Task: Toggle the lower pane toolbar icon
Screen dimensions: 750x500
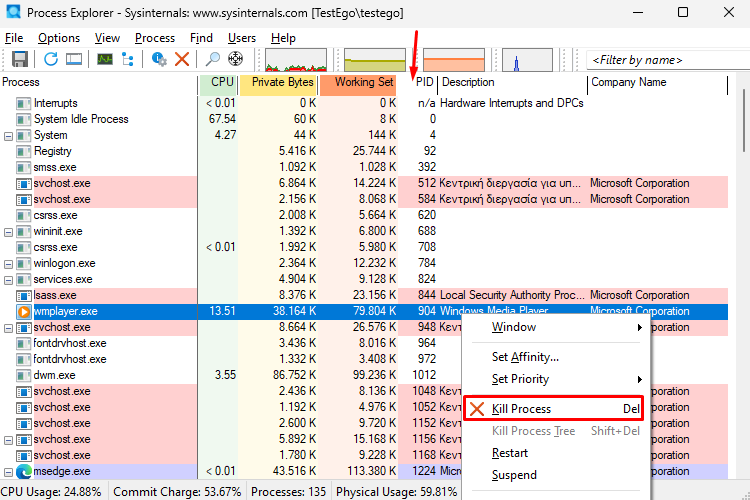Action: (74, 59)
